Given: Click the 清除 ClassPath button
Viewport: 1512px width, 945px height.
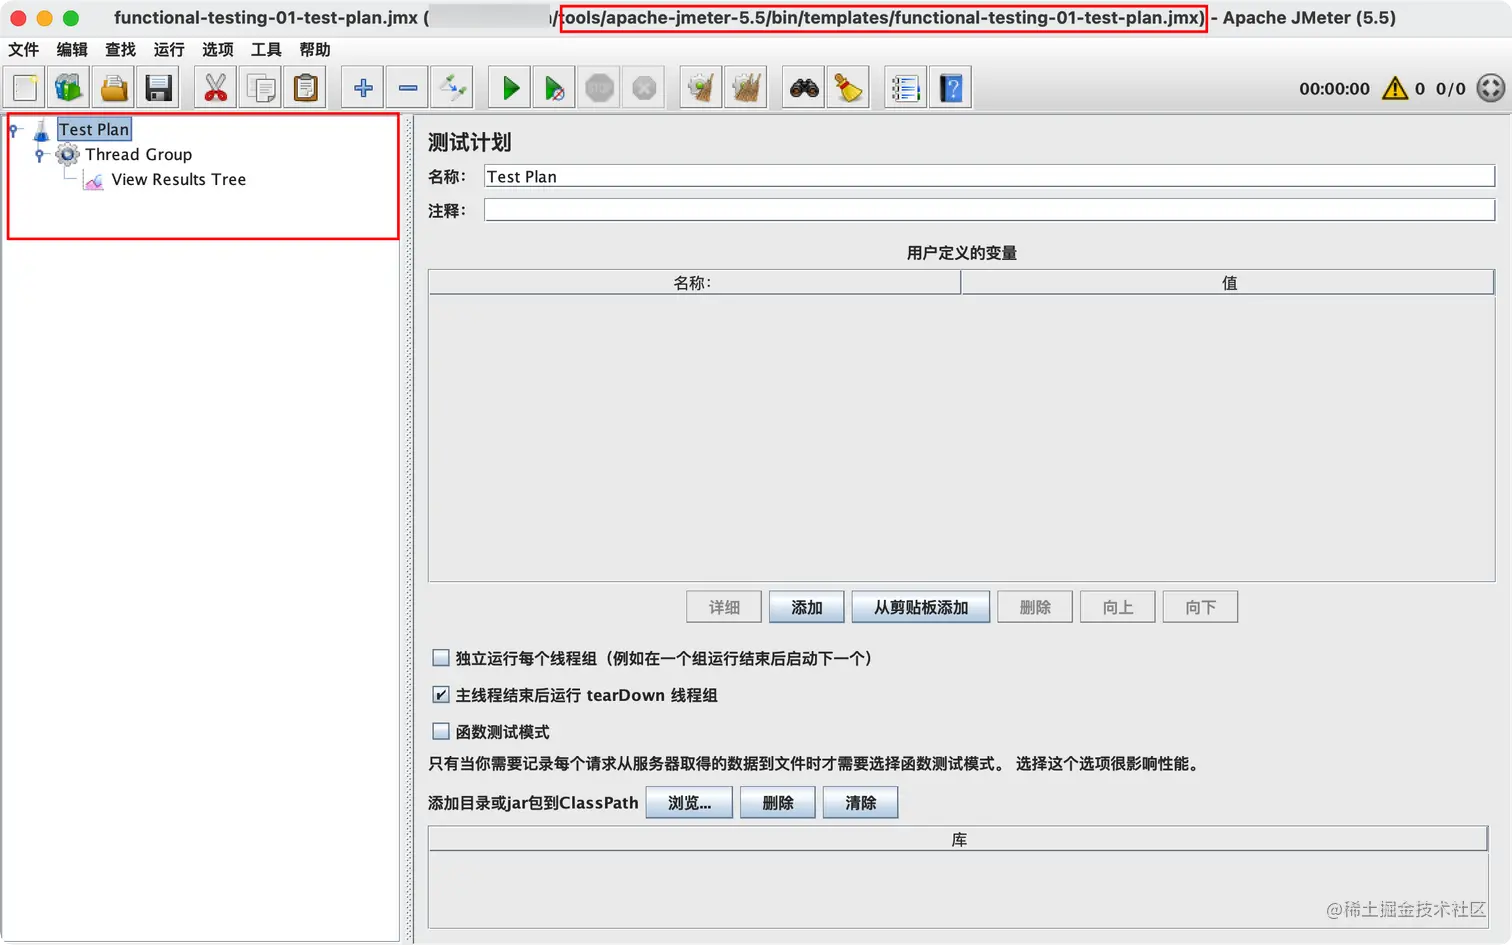Looking at the screenshot, I should tap(860, 802).
